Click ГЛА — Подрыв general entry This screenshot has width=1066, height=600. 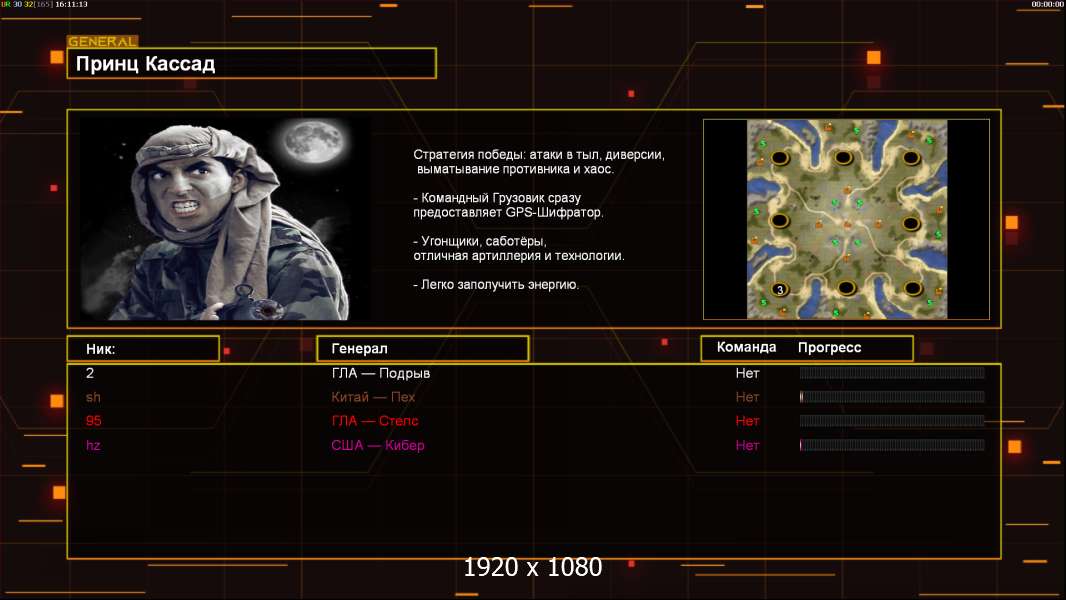coord(381,373)
